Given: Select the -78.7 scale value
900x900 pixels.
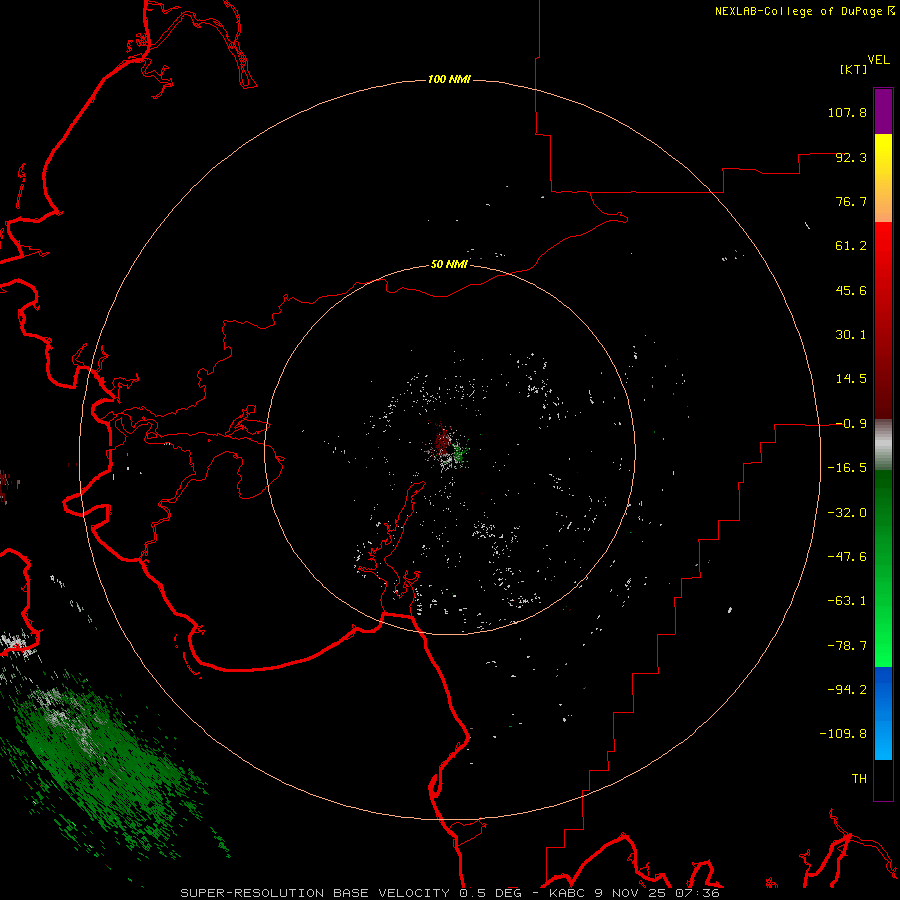Looking at the screenshot, I should [847, 646].
